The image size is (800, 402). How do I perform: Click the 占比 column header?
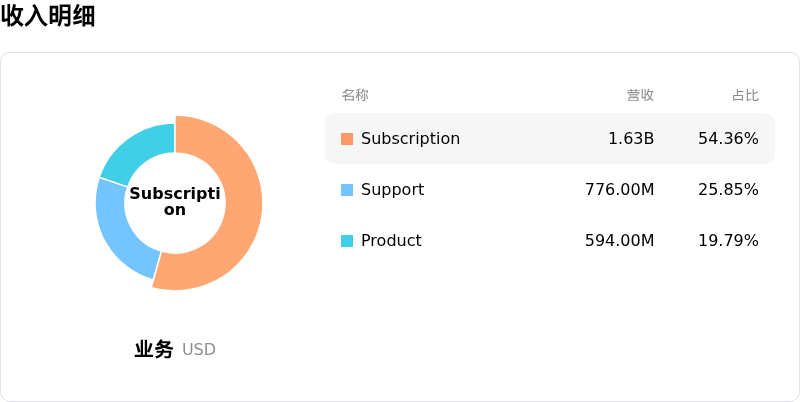point(745,95)
